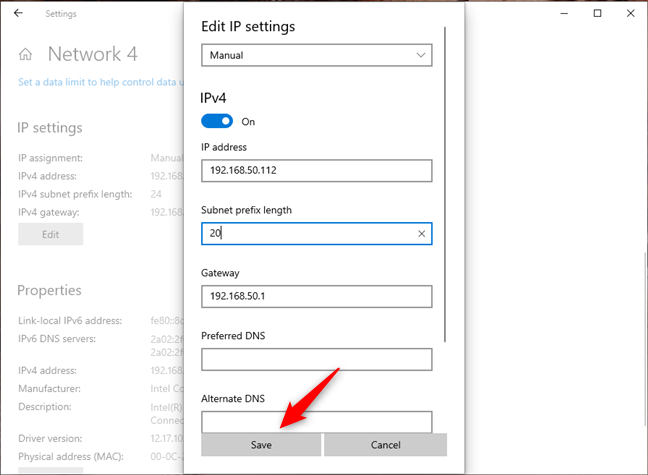Click the dropdown chevron next to Manual
648x475 pixels.
coord(420,56)
